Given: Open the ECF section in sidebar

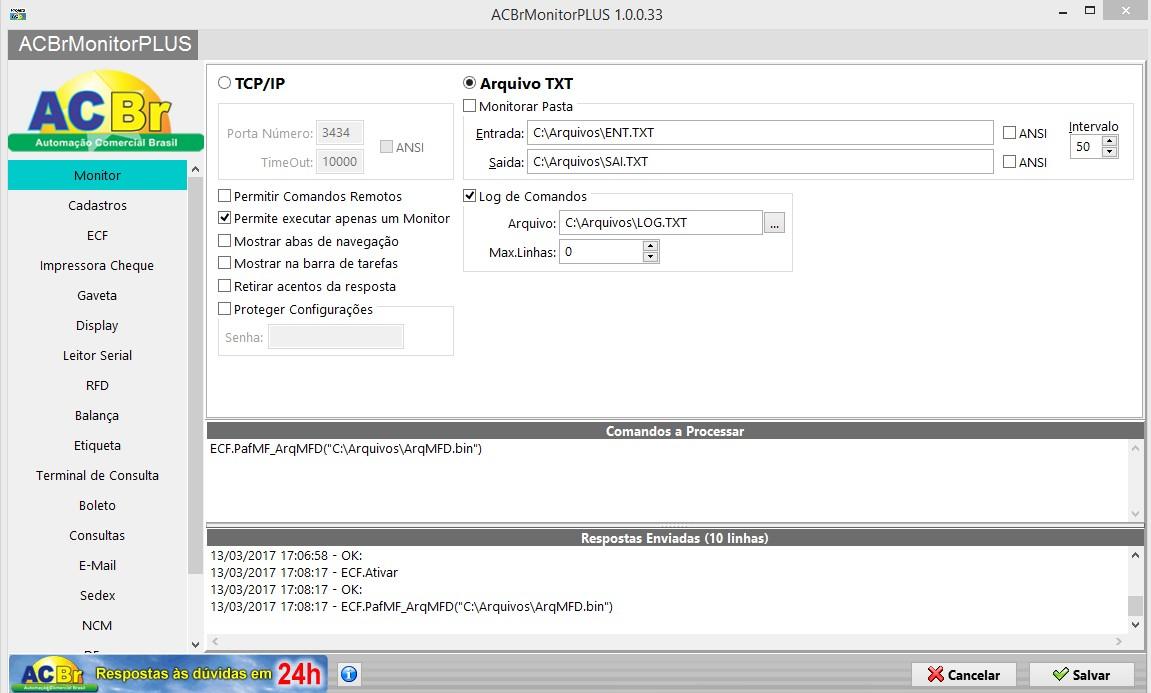Looking at the screenshot, I should 97,236.
